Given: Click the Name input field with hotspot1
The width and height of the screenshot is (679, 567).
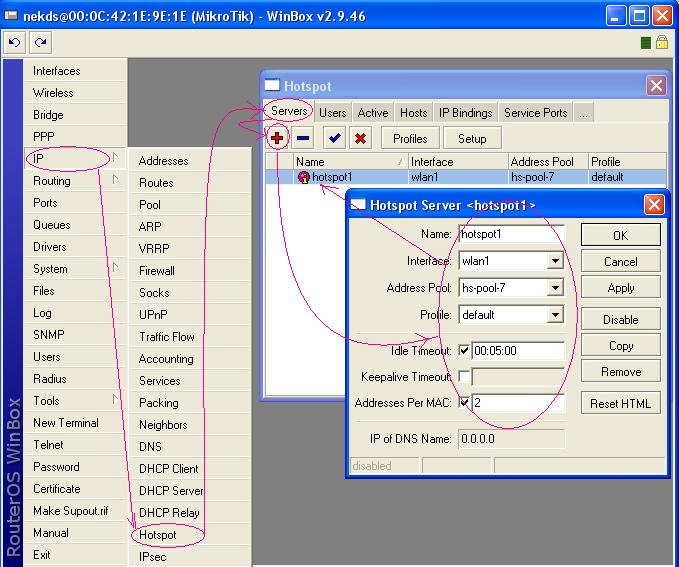Looking at the screenshot, I should click(511, 234).
